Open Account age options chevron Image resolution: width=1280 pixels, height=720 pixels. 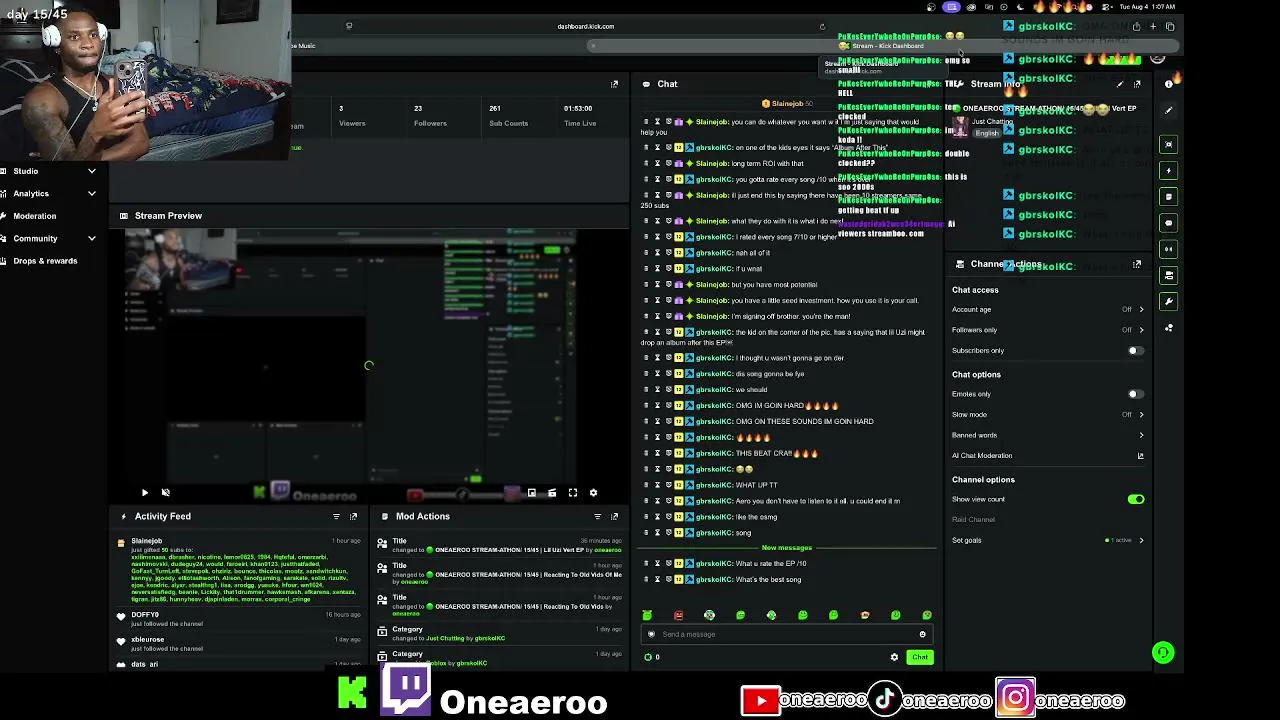click(1141, 310)
